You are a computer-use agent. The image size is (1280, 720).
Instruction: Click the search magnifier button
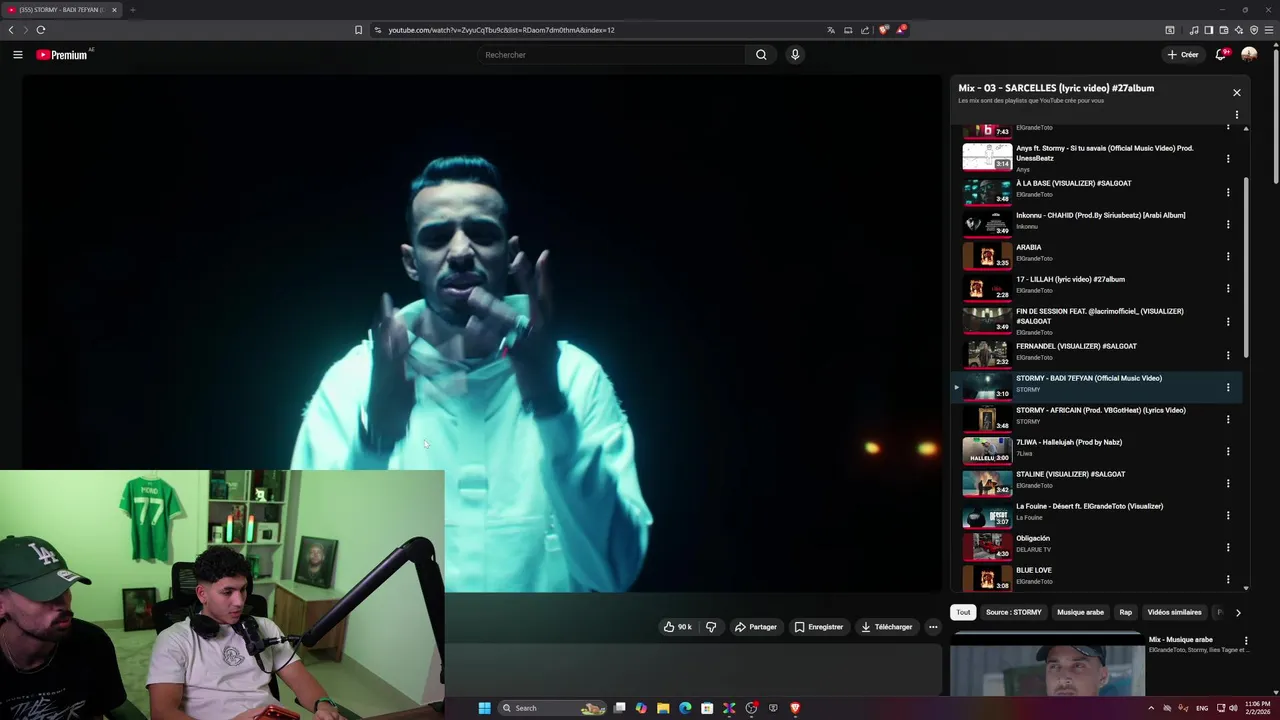tap(761, 55)
